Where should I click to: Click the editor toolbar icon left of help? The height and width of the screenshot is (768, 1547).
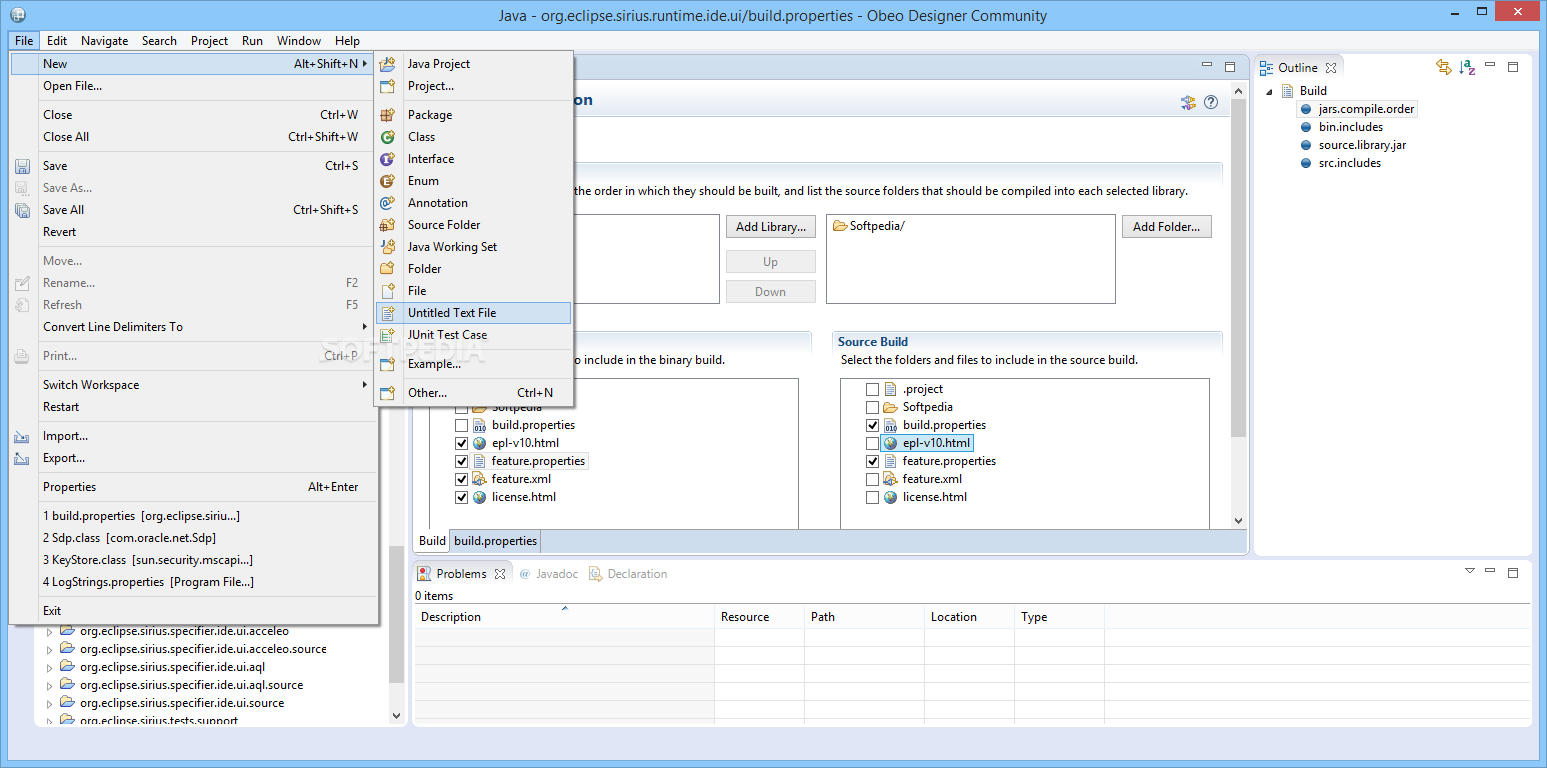coord(1188,102)
